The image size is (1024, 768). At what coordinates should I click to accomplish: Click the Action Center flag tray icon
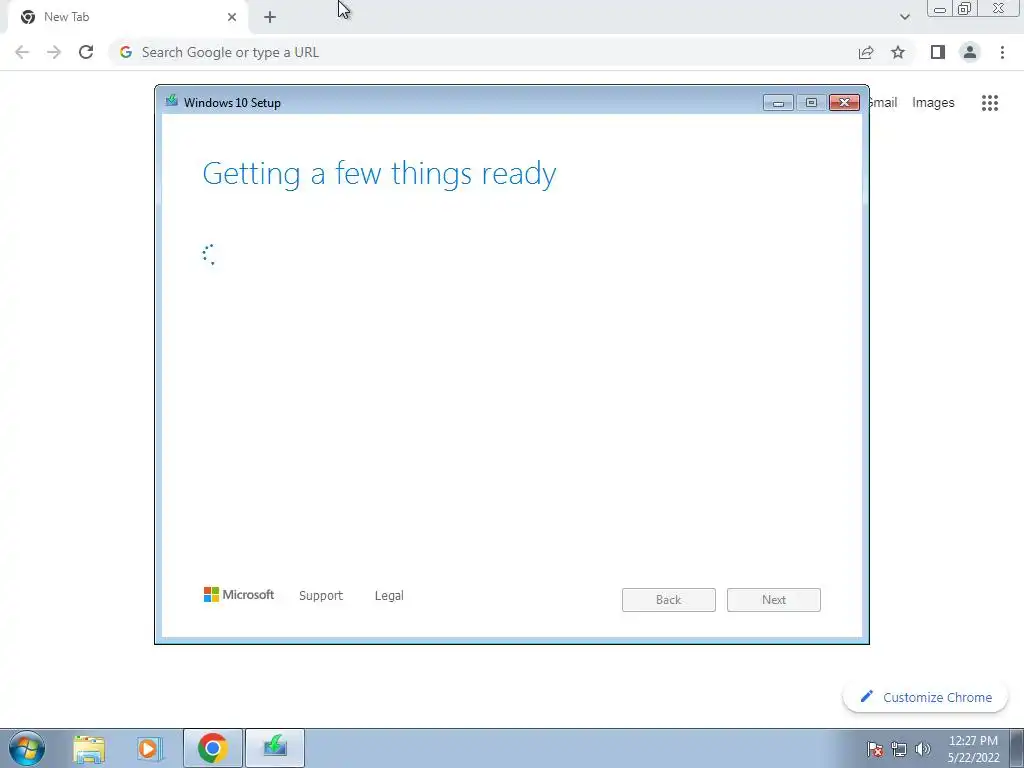tap(874, 749)
